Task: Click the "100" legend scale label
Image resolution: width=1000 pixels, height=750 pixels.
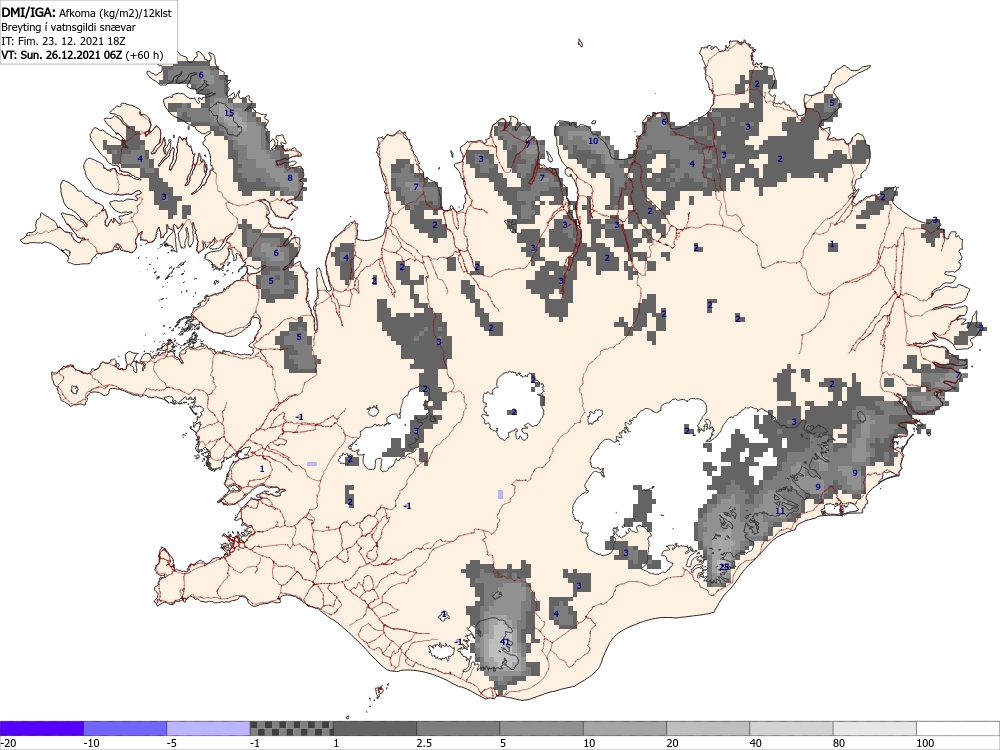Action: pyautogui.click(x=925, y=744)
